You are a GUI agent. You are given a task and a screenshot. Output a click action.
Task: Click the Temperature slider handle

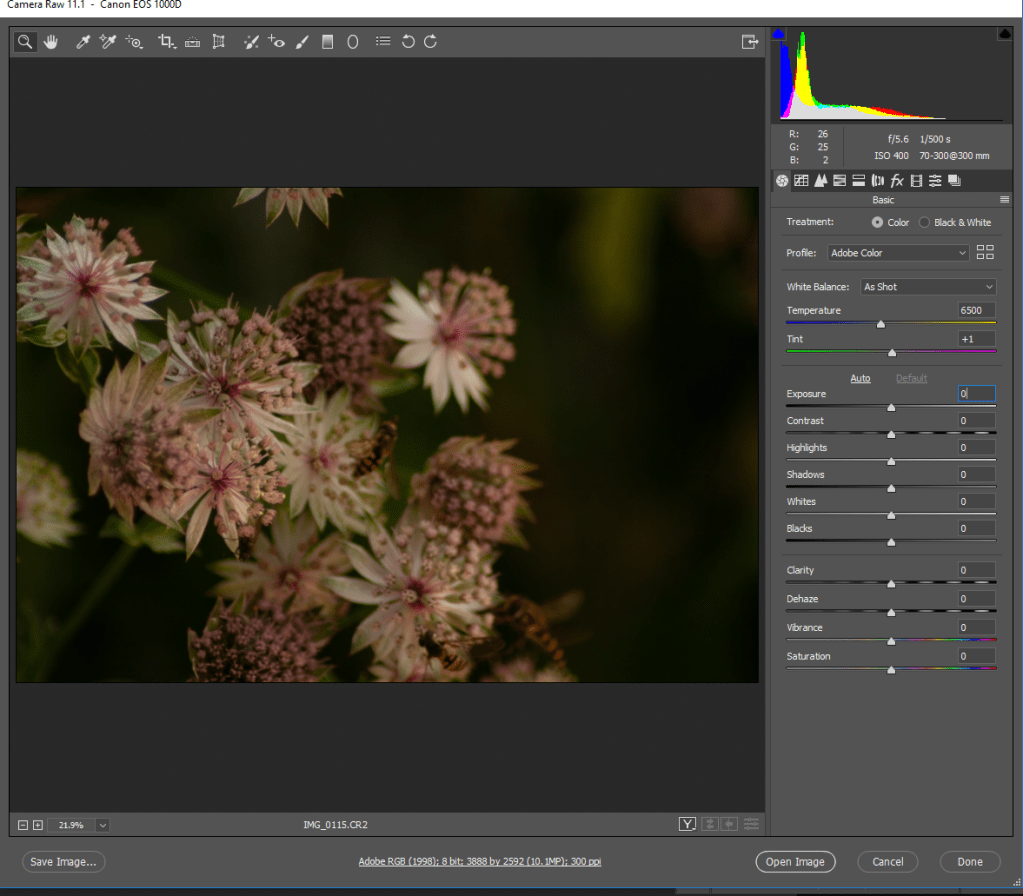881,324
